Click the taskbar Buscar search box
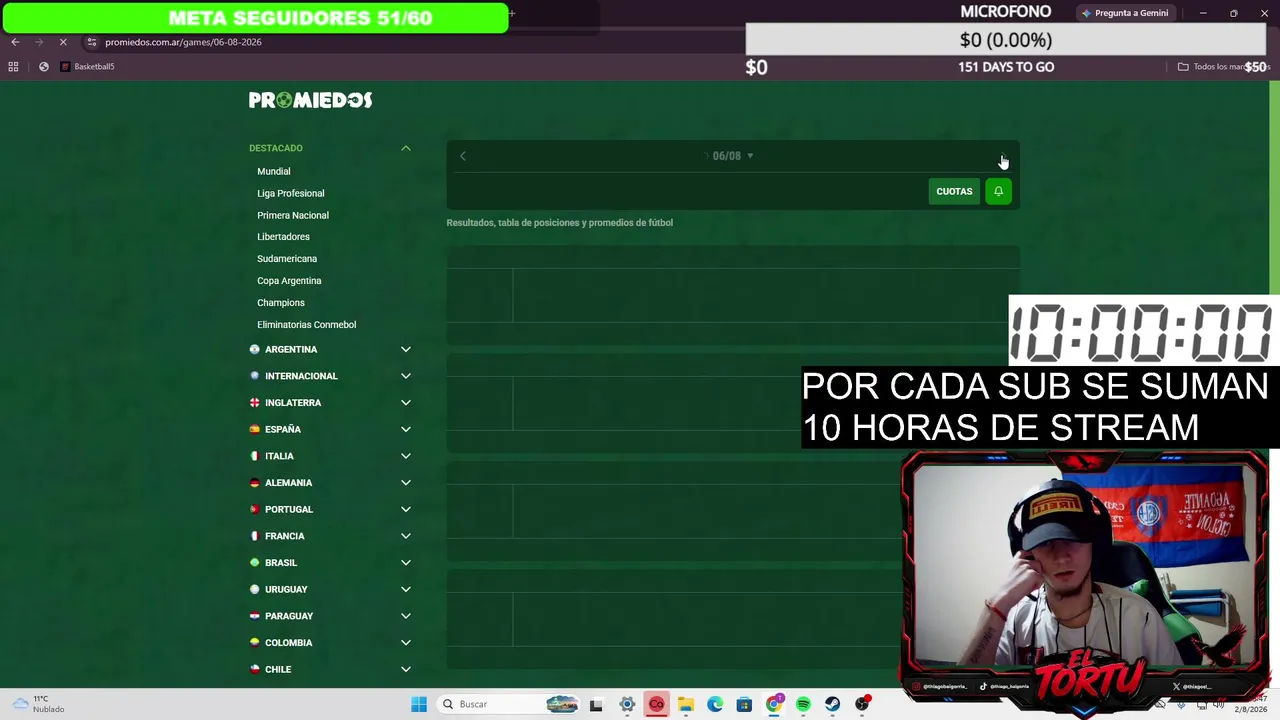 coord(509,704)
